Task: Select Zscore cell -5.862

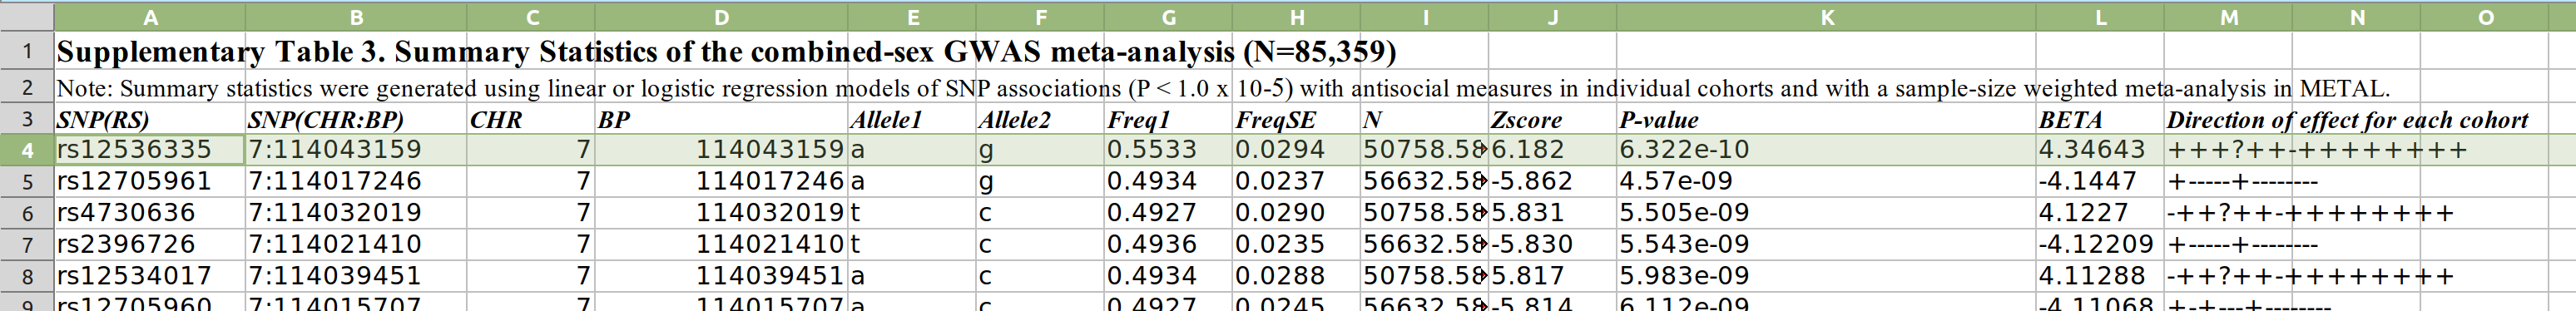Action: [1552, 181]
